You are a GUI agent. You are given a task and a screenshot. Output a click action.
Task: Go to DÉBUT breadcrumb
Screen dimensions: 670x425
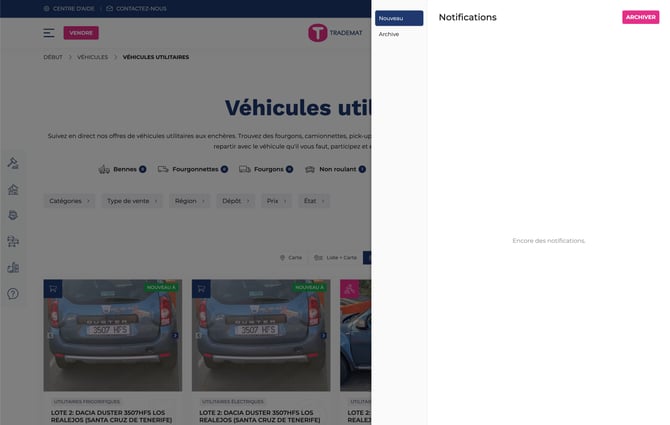coord(53,57)
